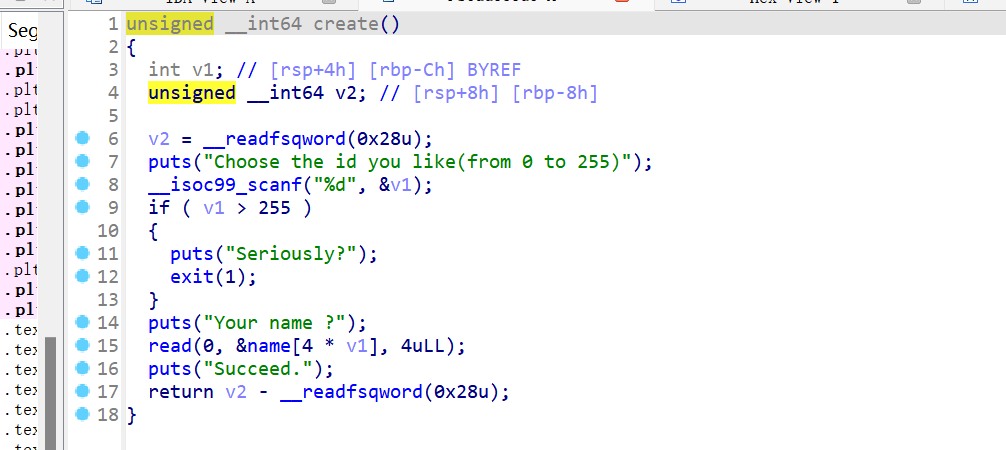Click the breakpoint dot at line 18

click(x=83, y=414)
